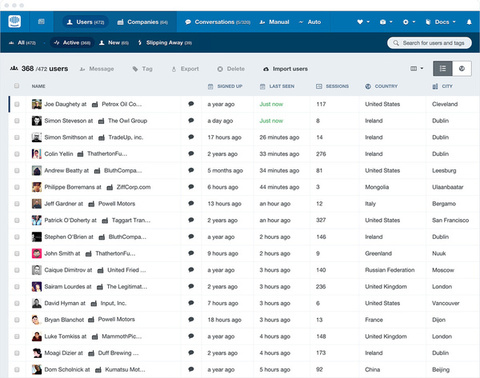Open the settings gear dropdown

point(409,22)
